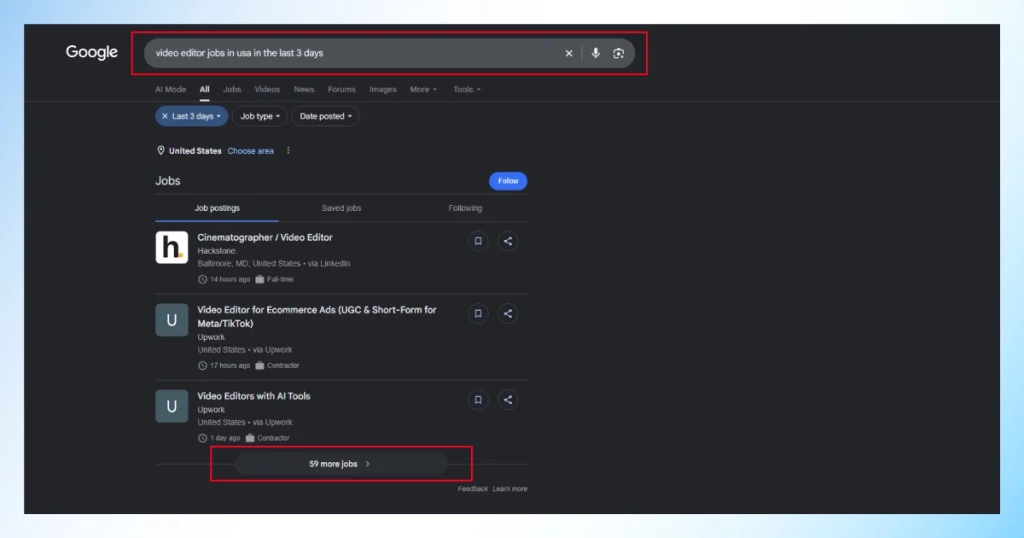
Task: Show 59 more jobs
Action: click(341, 464)
